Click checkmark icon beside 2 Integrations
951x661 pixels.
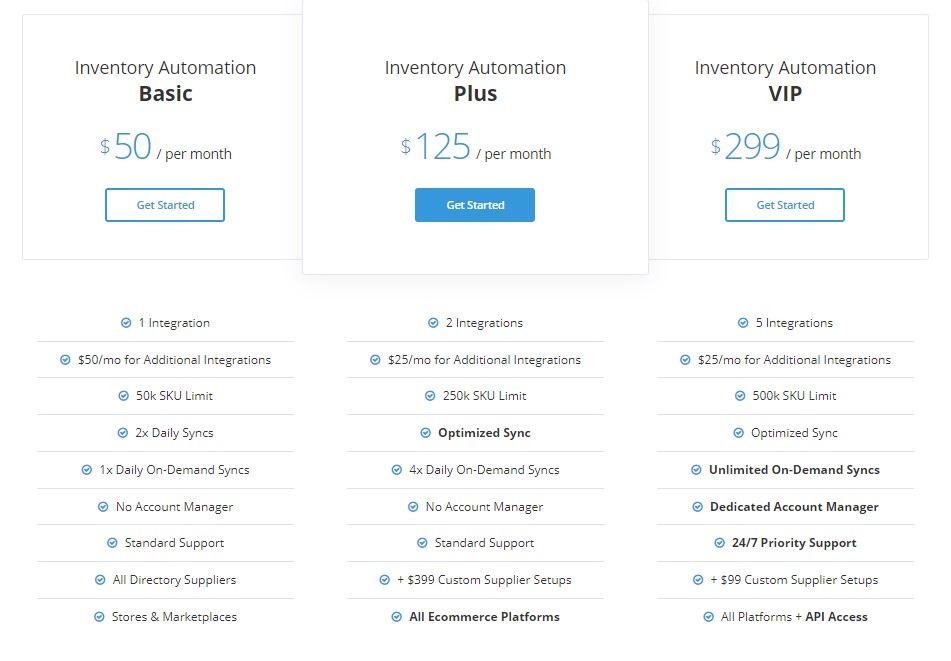433,323
